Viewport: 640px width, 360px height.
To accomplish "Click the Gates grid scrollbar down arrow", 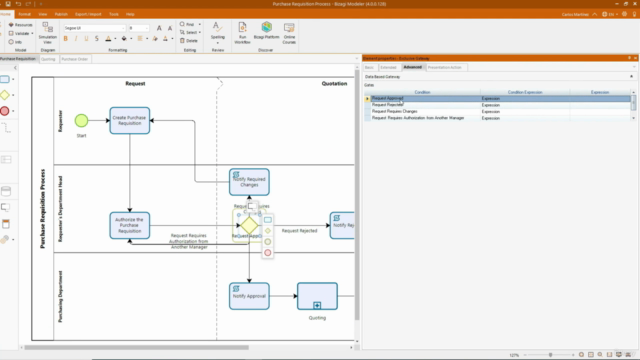I will (x=633, y=118).
